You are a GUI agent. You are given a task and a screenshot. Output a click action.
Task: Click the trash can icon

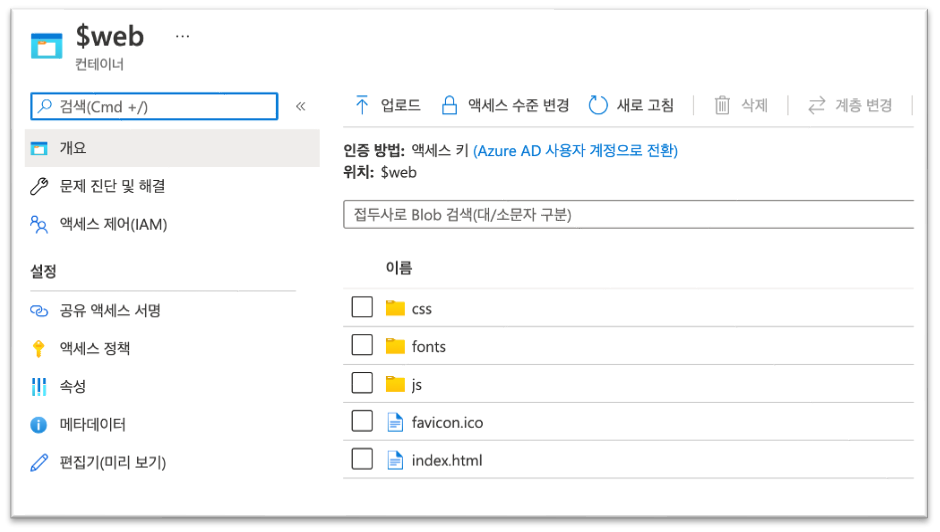(x=722, y=106)
